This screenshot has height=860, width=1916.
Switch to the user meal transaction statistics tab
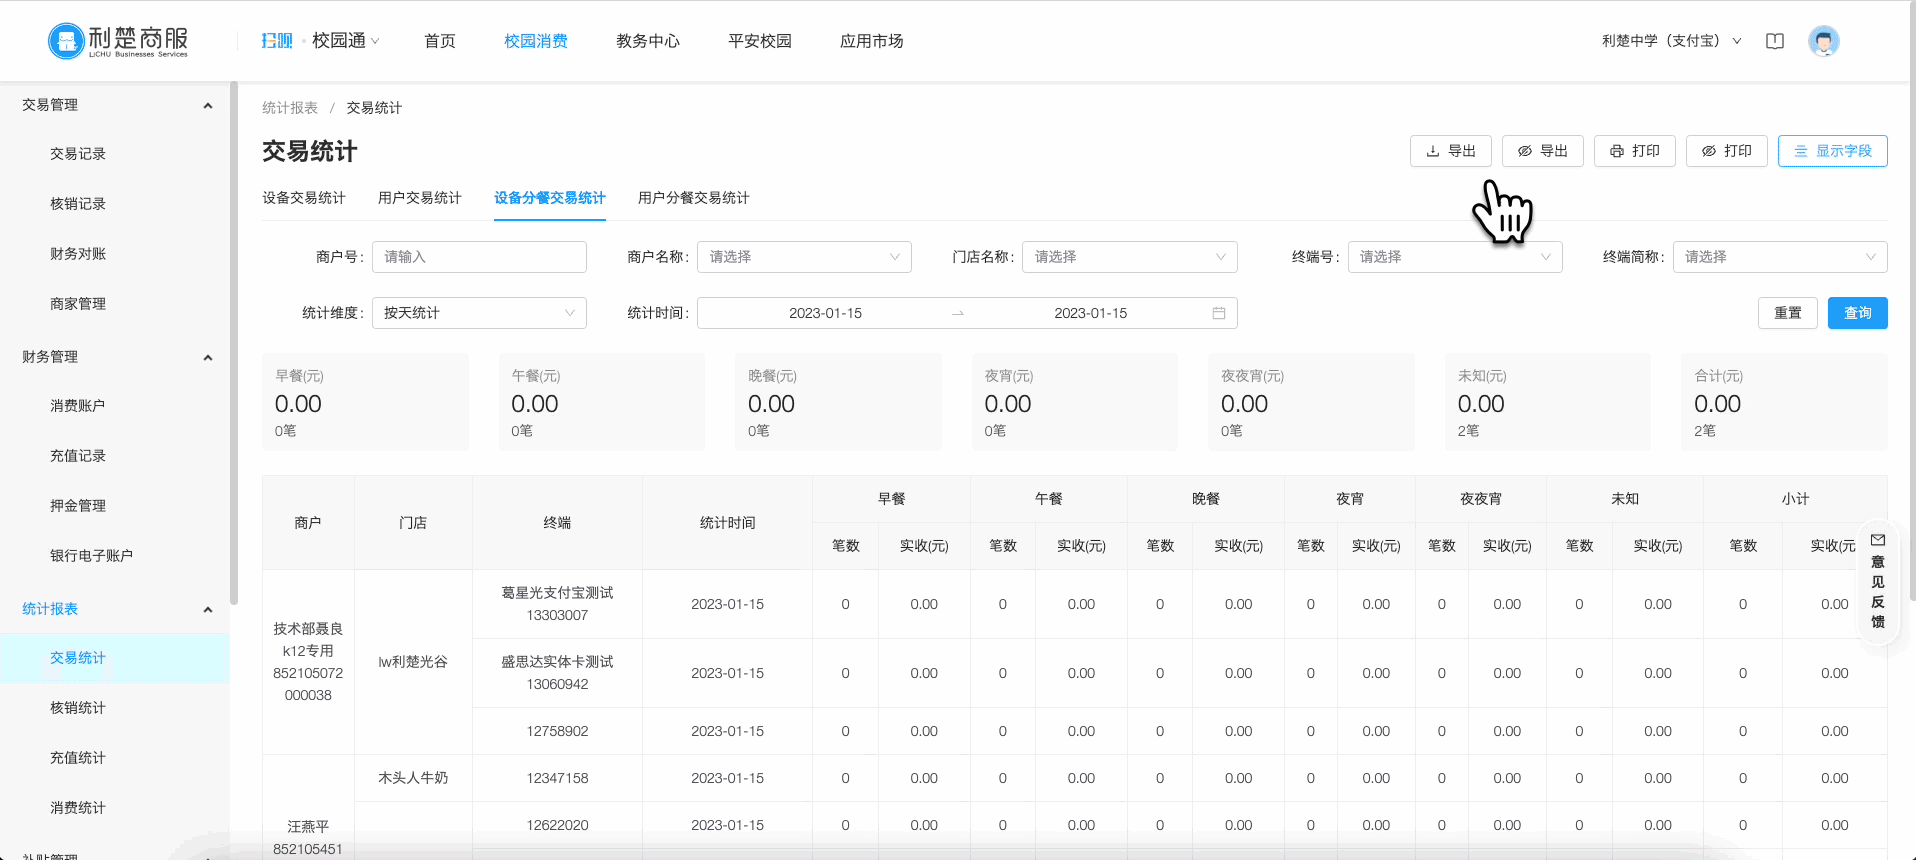coord(693,198)
